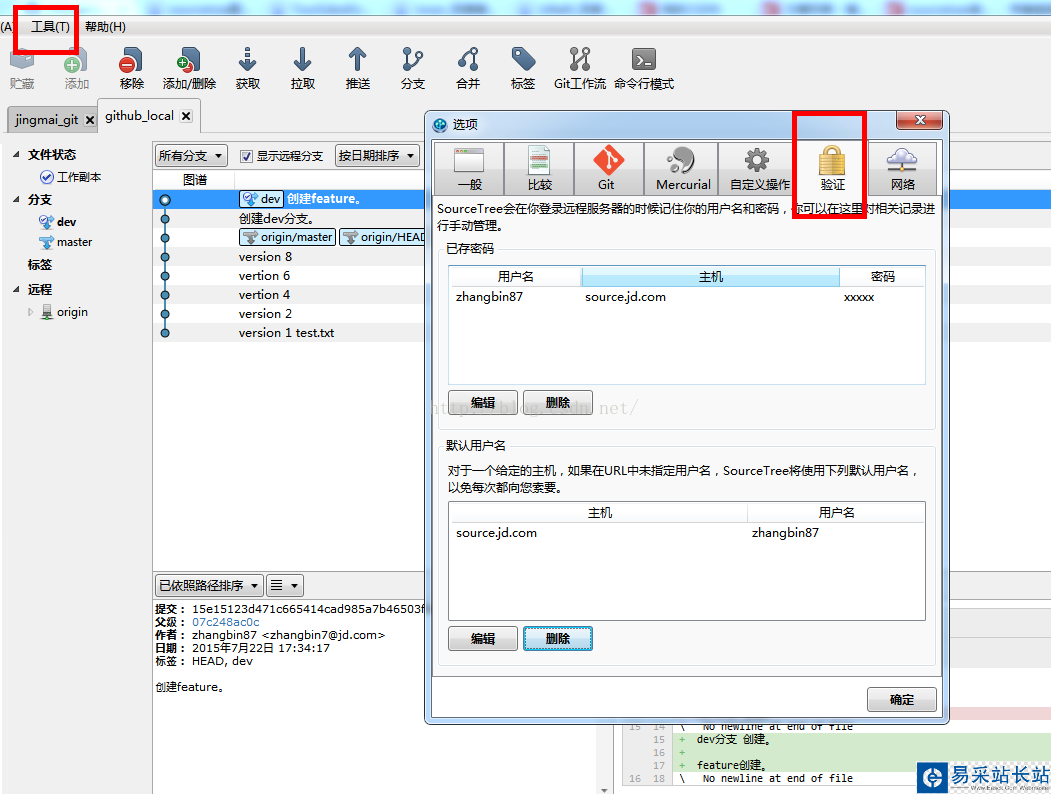The width and height of the screenshot is (1051, 794).
Task: Select the Authentication (验证) tab
Action: (x=832, y=168)
